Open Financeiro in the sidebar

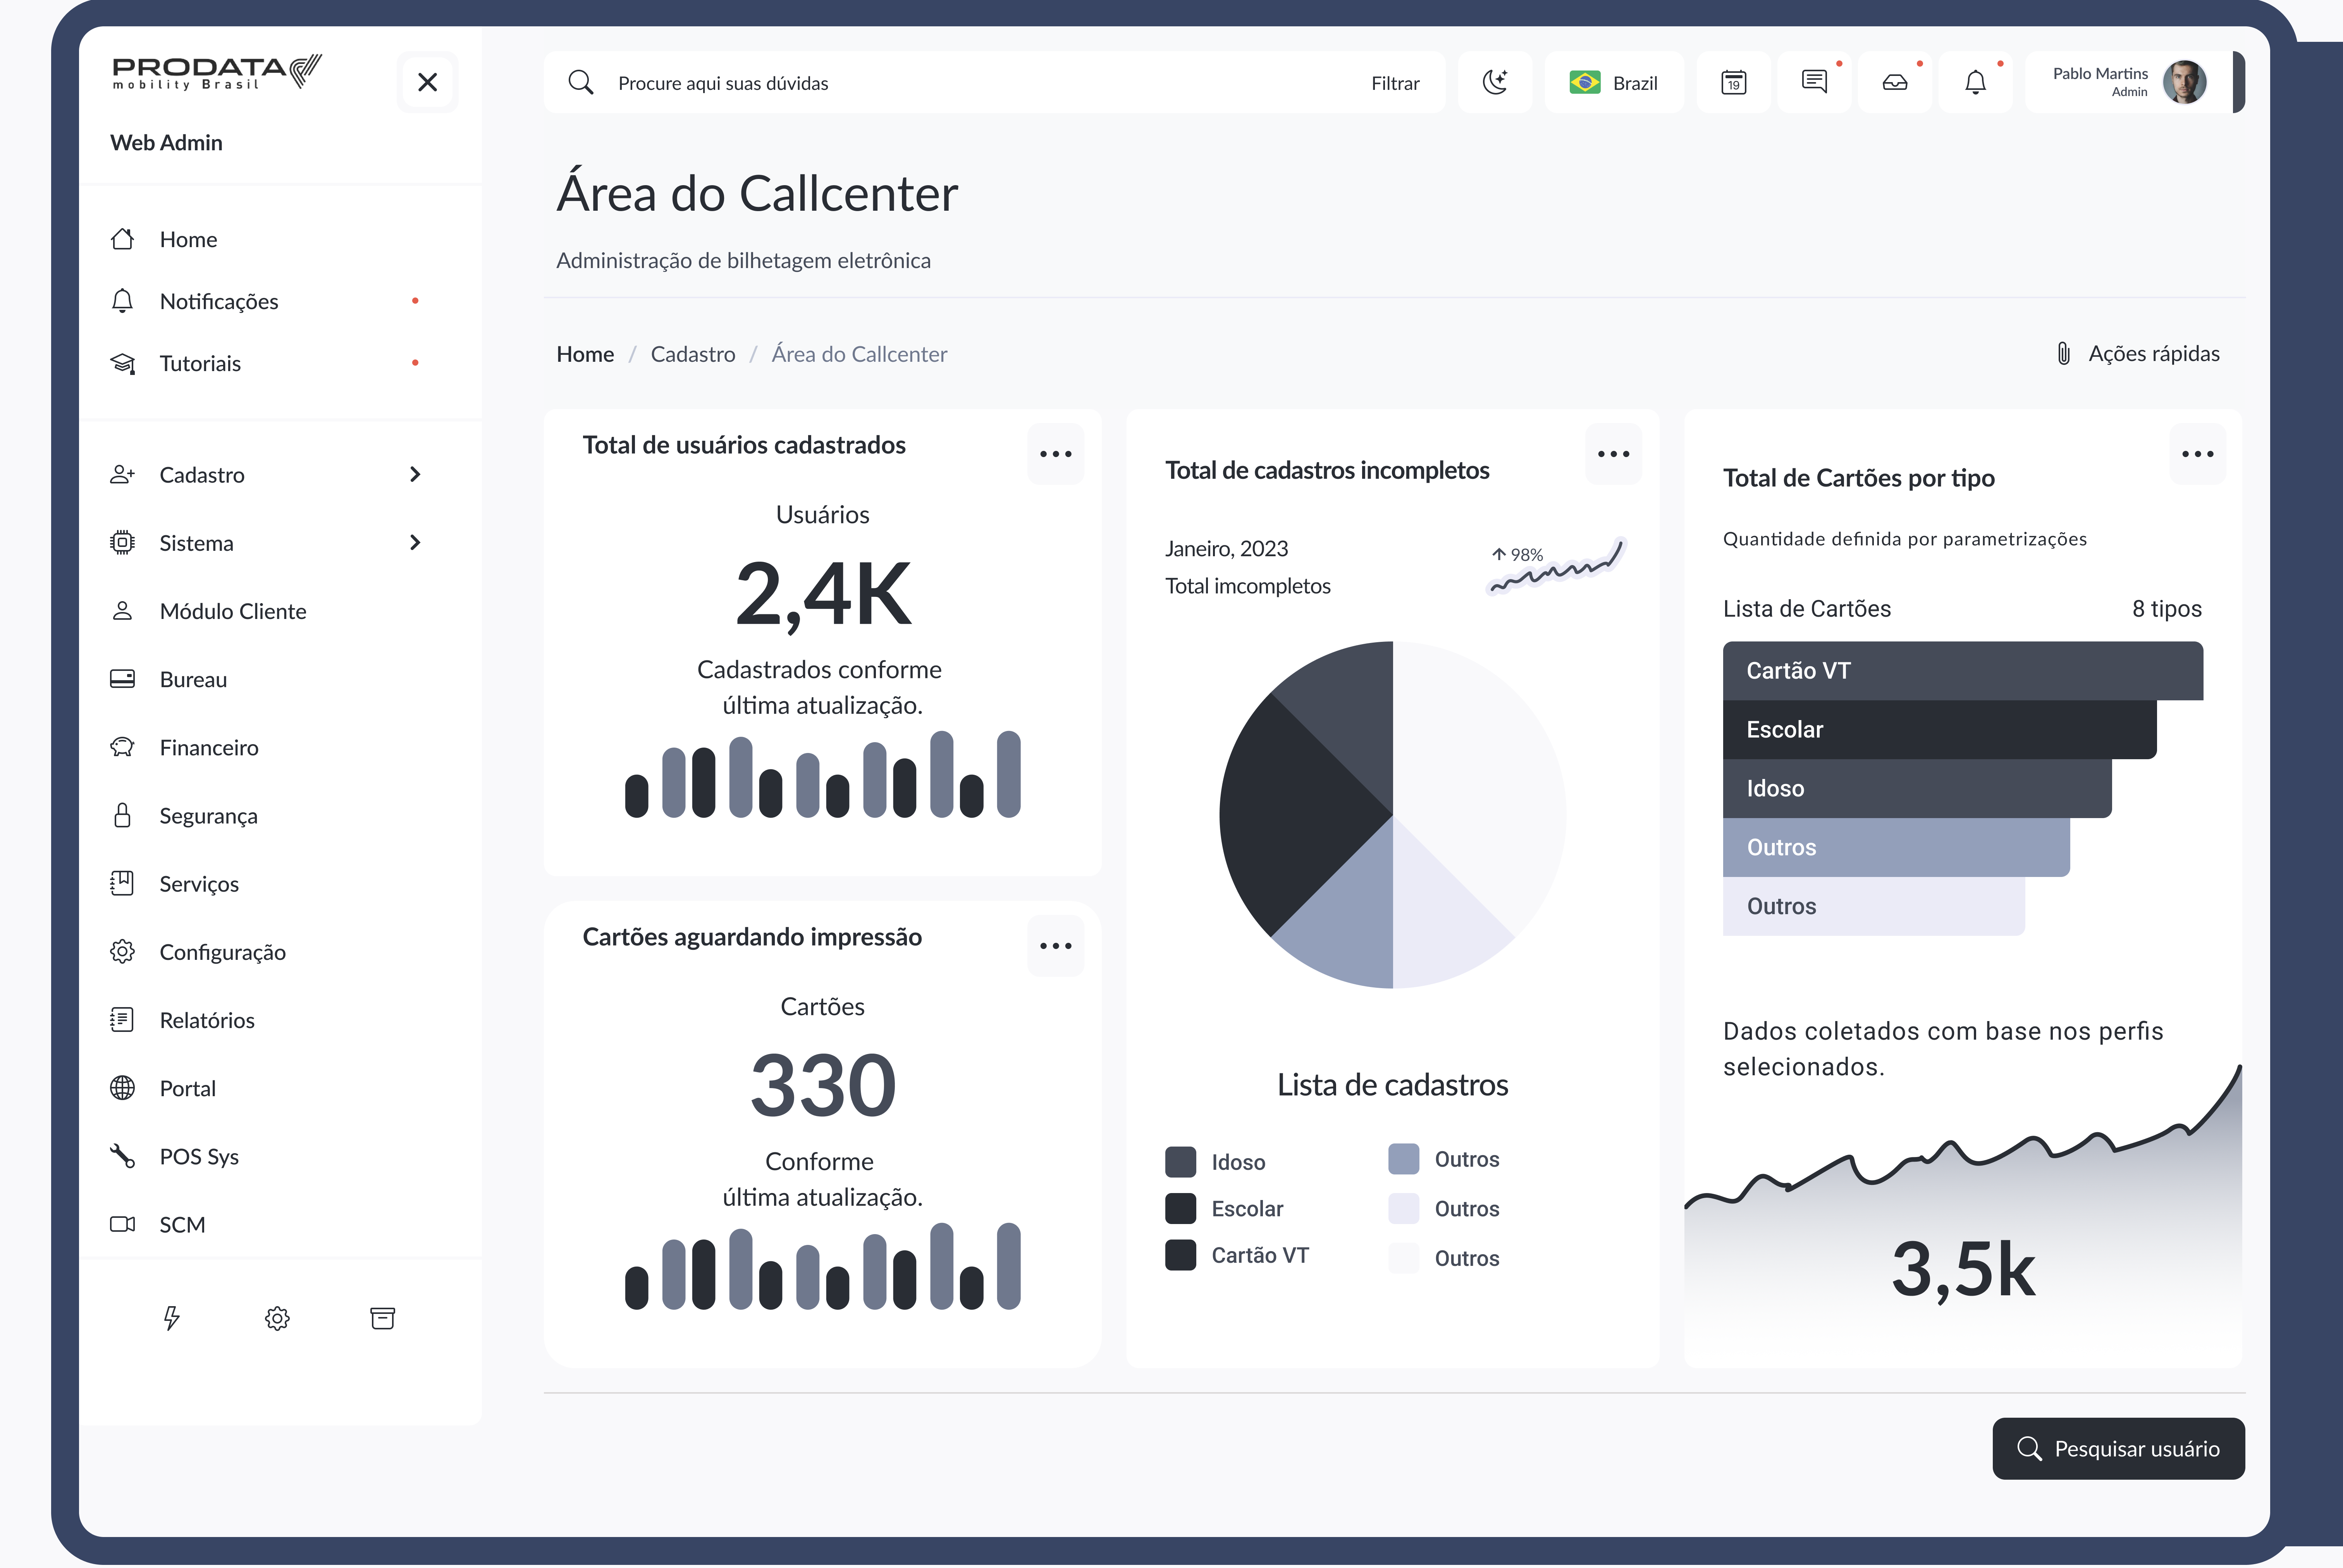(x=208, y=747)
